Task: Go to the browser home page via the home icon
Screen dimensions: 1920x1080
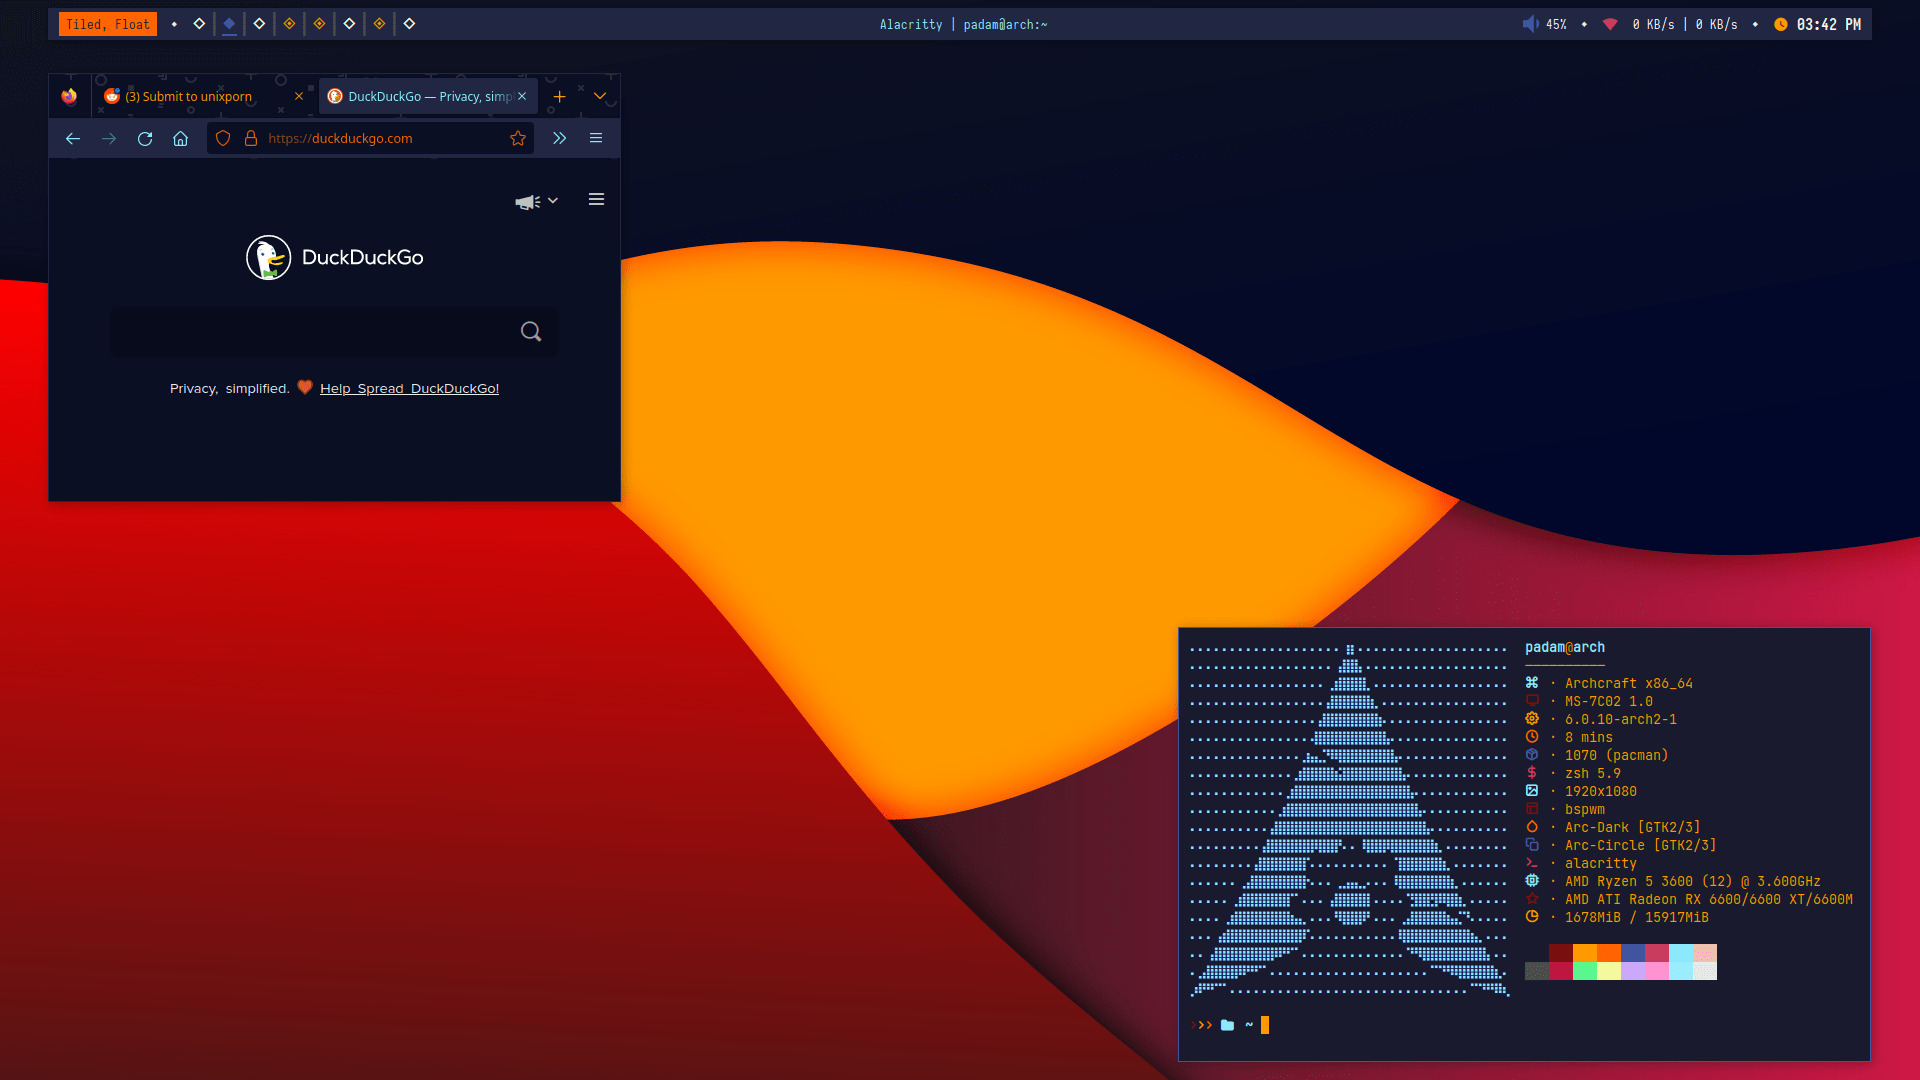Action: point(181,138)
